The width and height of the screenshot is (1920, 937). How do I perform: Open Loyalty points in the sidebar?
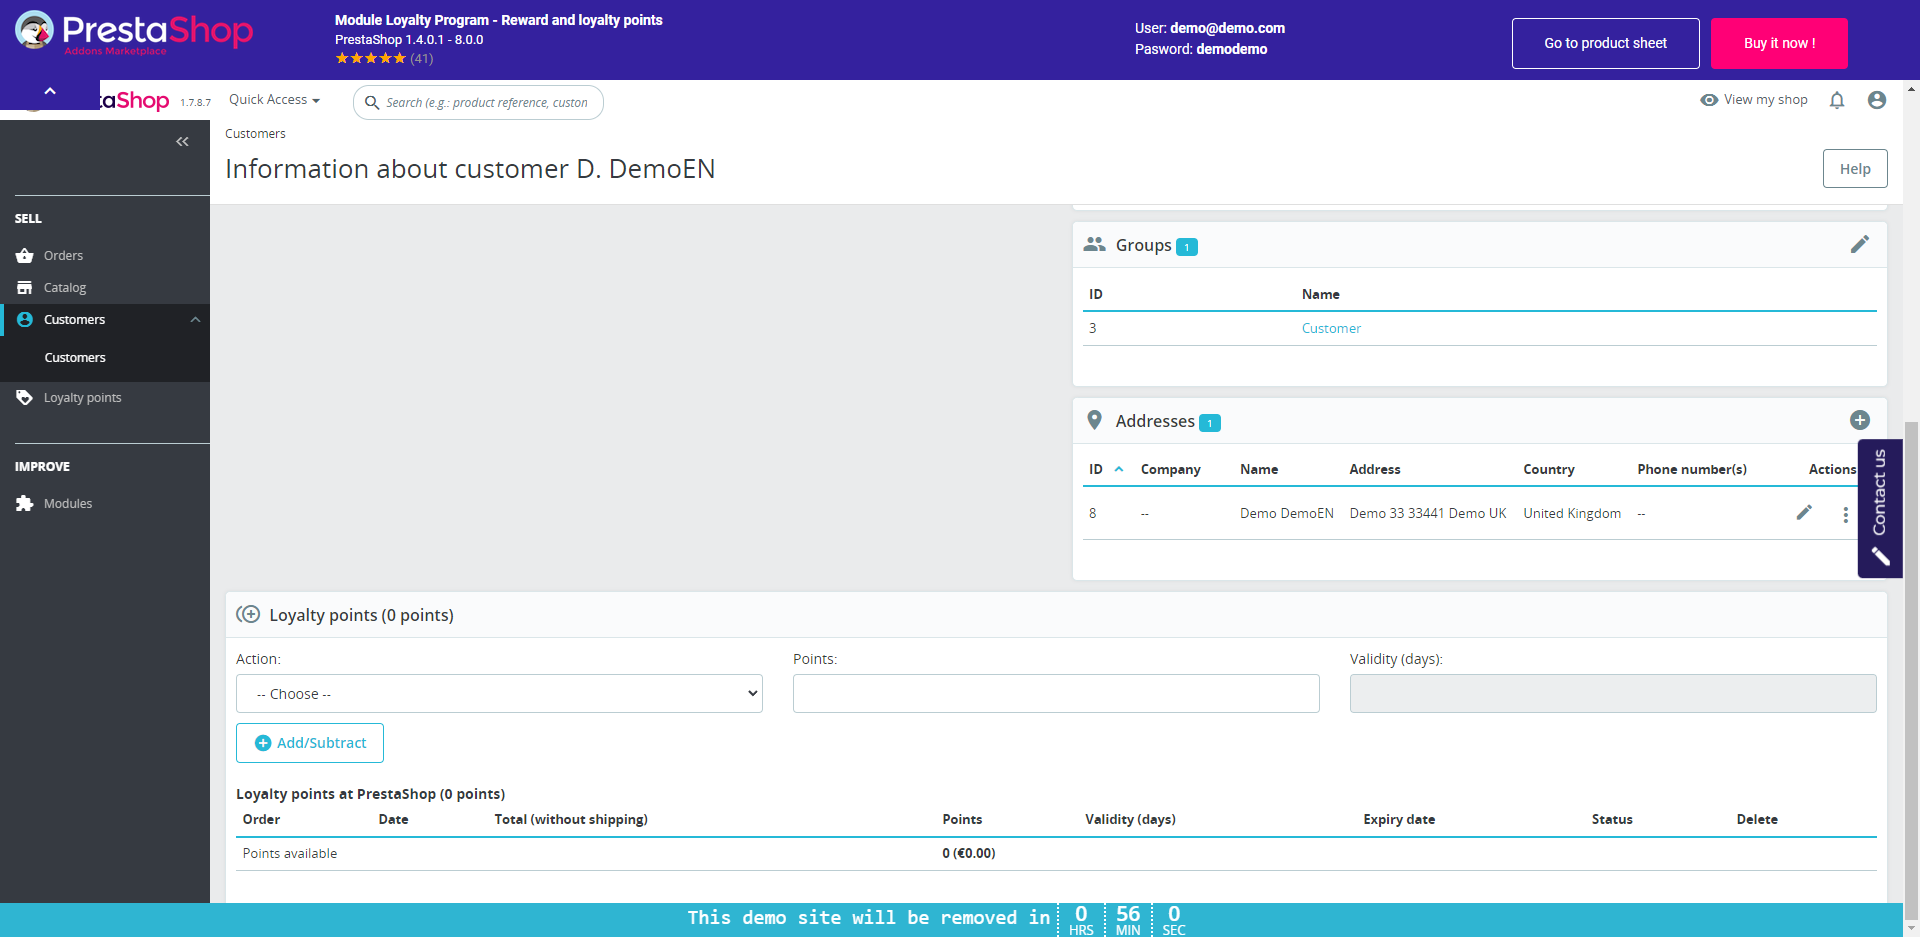tap(83, 398)
